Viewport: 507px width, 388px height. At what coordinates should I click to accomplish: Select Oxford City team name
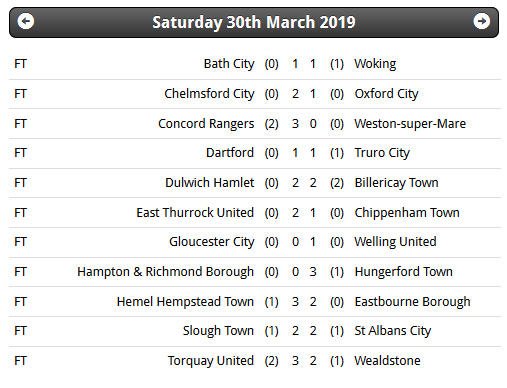tap(386, 94)
